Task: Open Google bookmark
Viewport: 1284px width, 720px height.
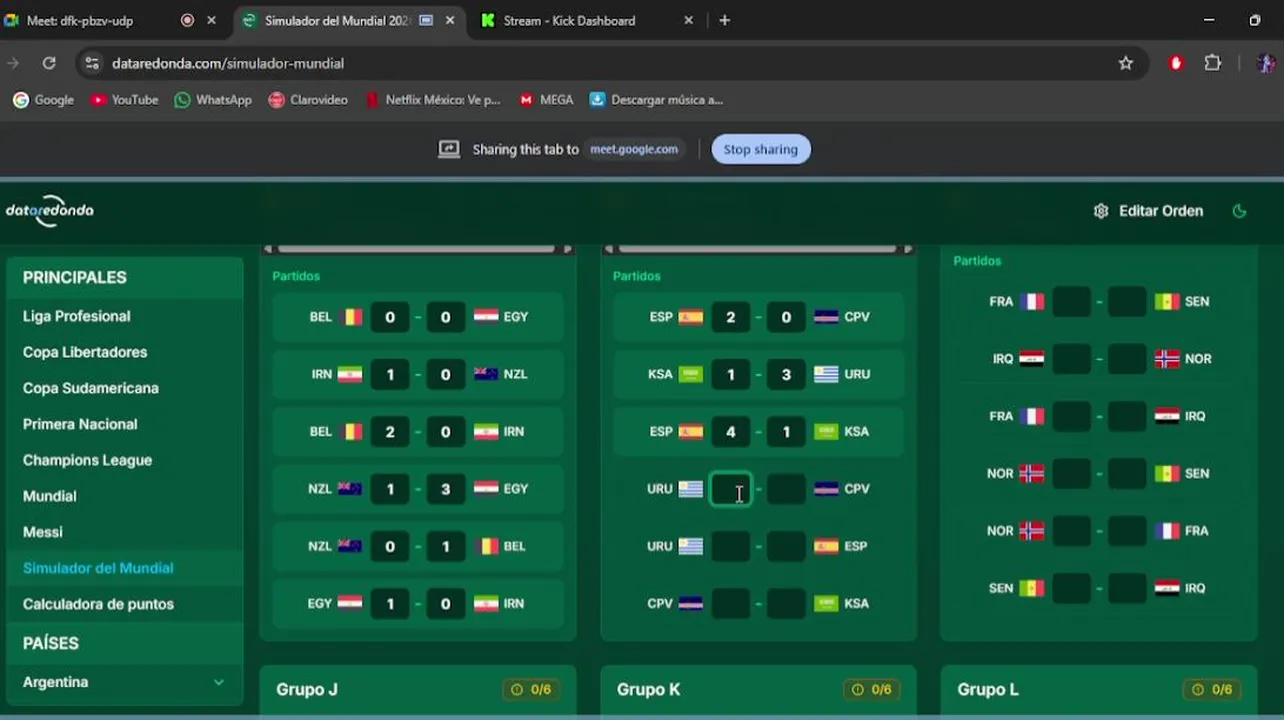Action: [x=43, y=100]
